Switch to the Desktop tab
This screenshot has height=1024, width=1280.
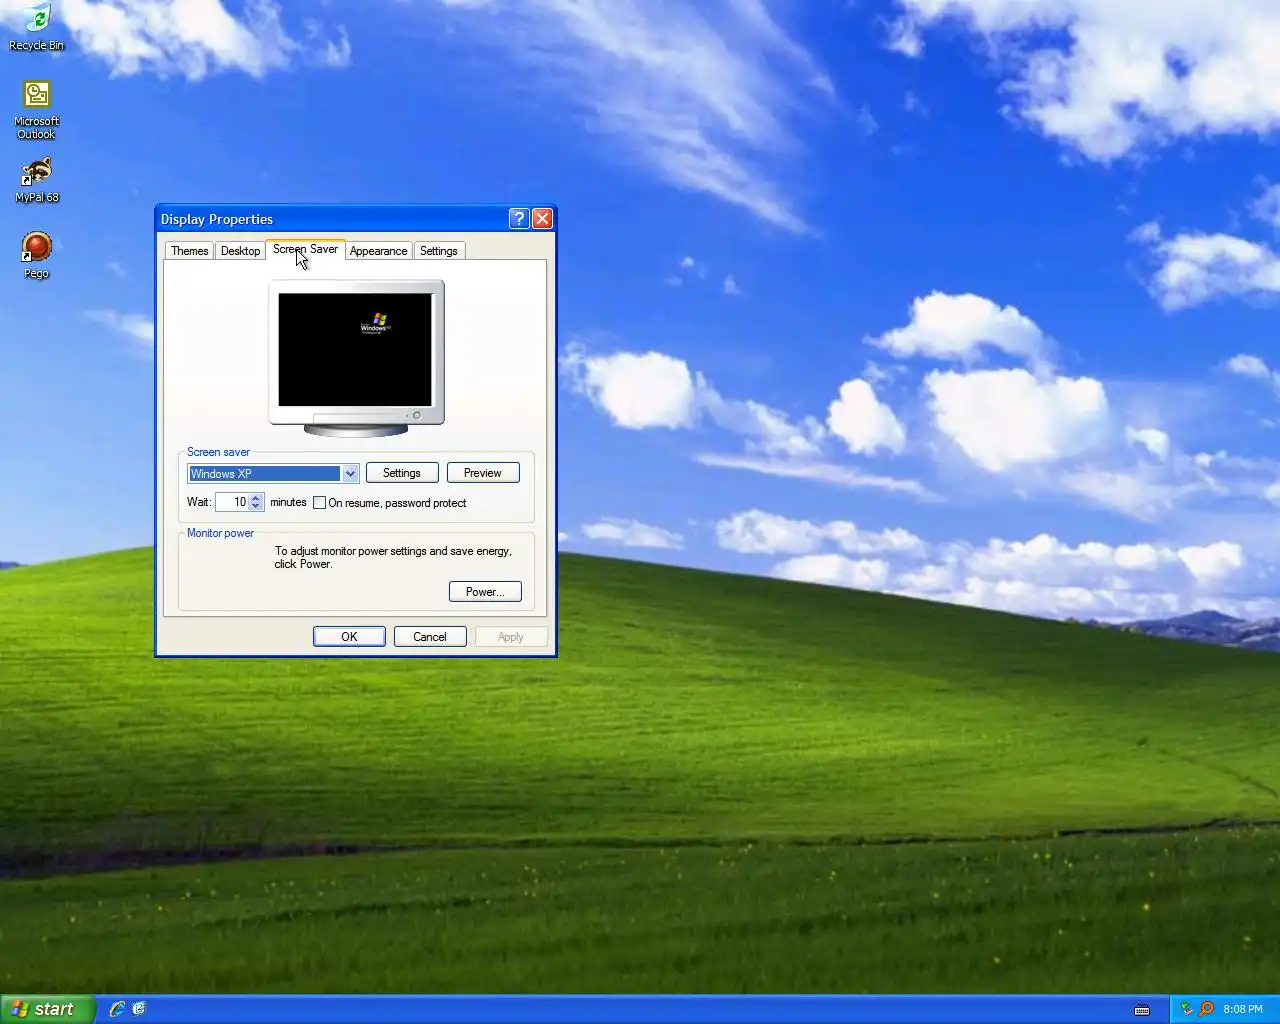240,251
